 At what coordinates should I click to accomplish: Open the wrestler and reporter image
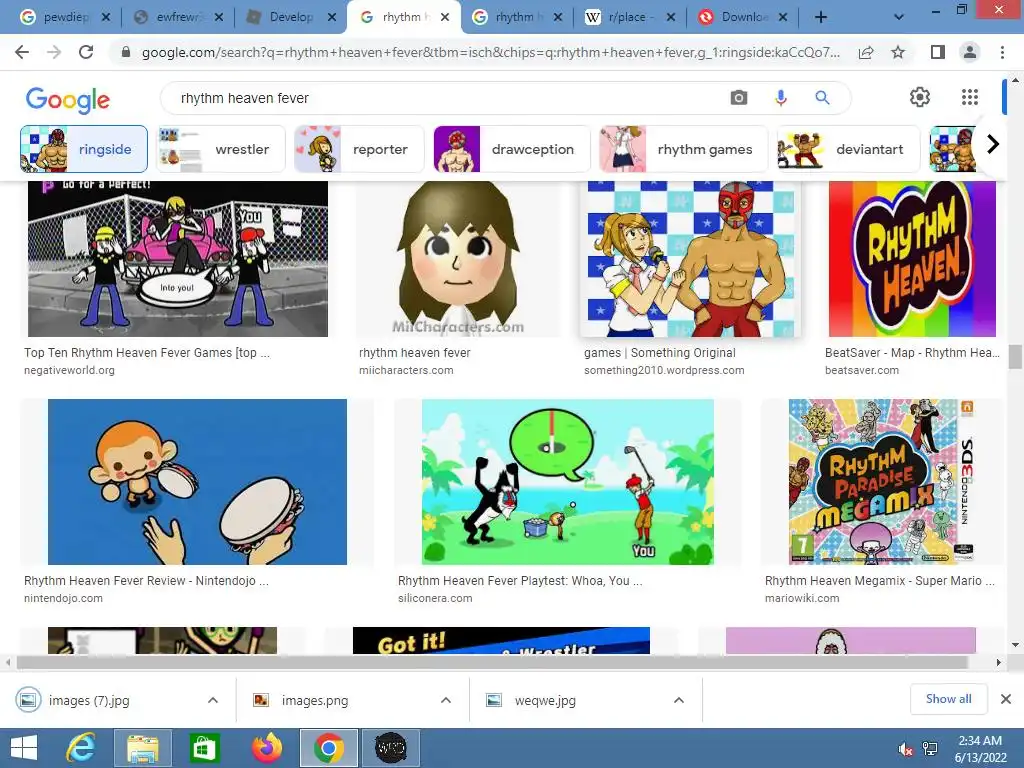[690, 259]
